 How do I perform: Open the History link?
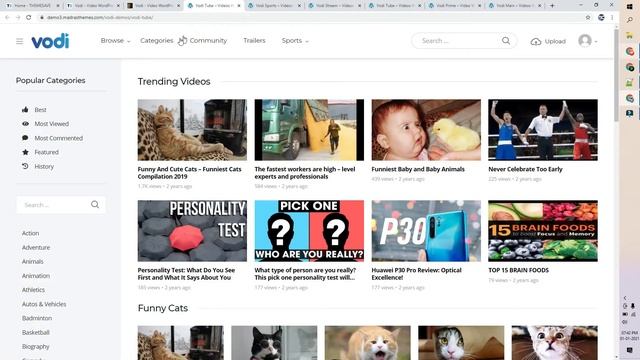(x=44, y=166)
